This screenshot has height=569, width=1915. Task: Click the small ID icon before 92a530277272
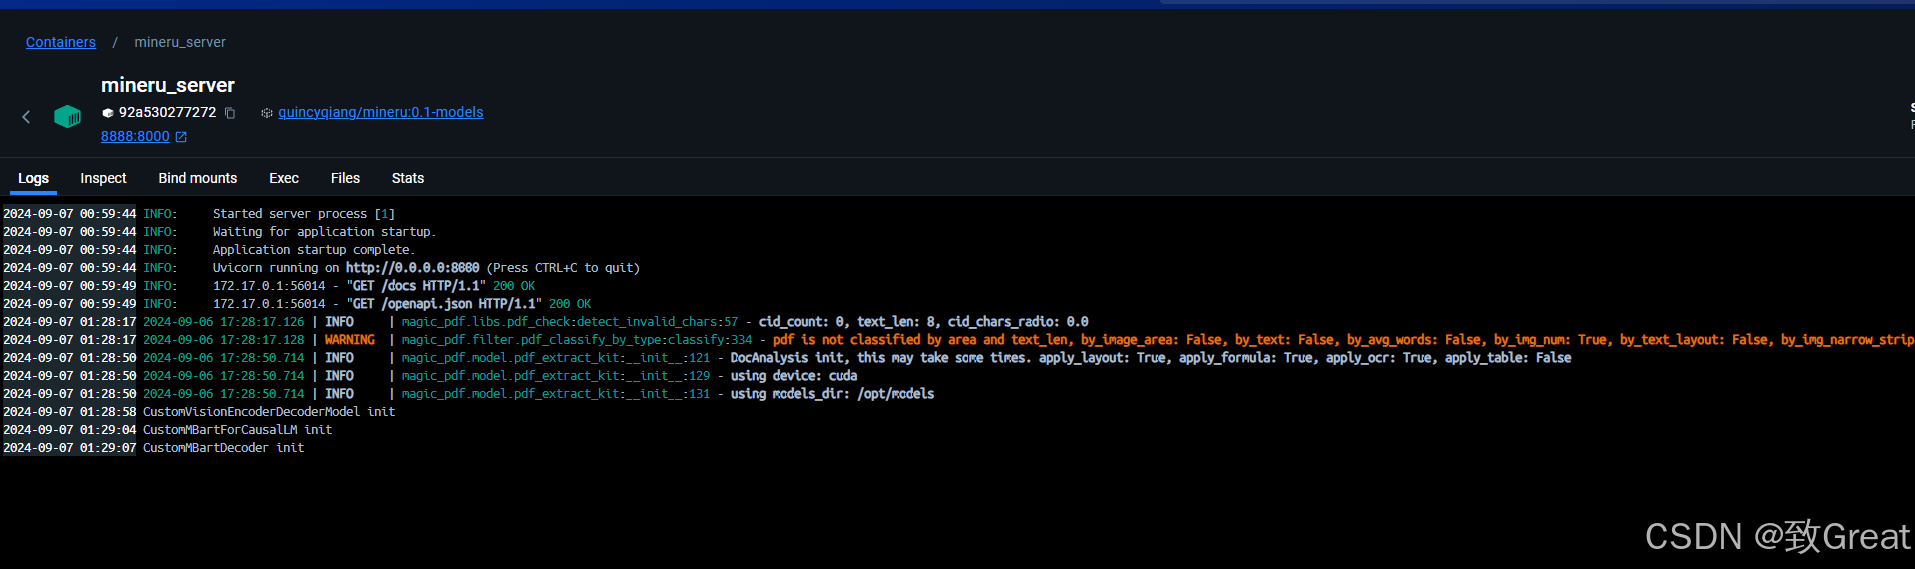(108, 113)
